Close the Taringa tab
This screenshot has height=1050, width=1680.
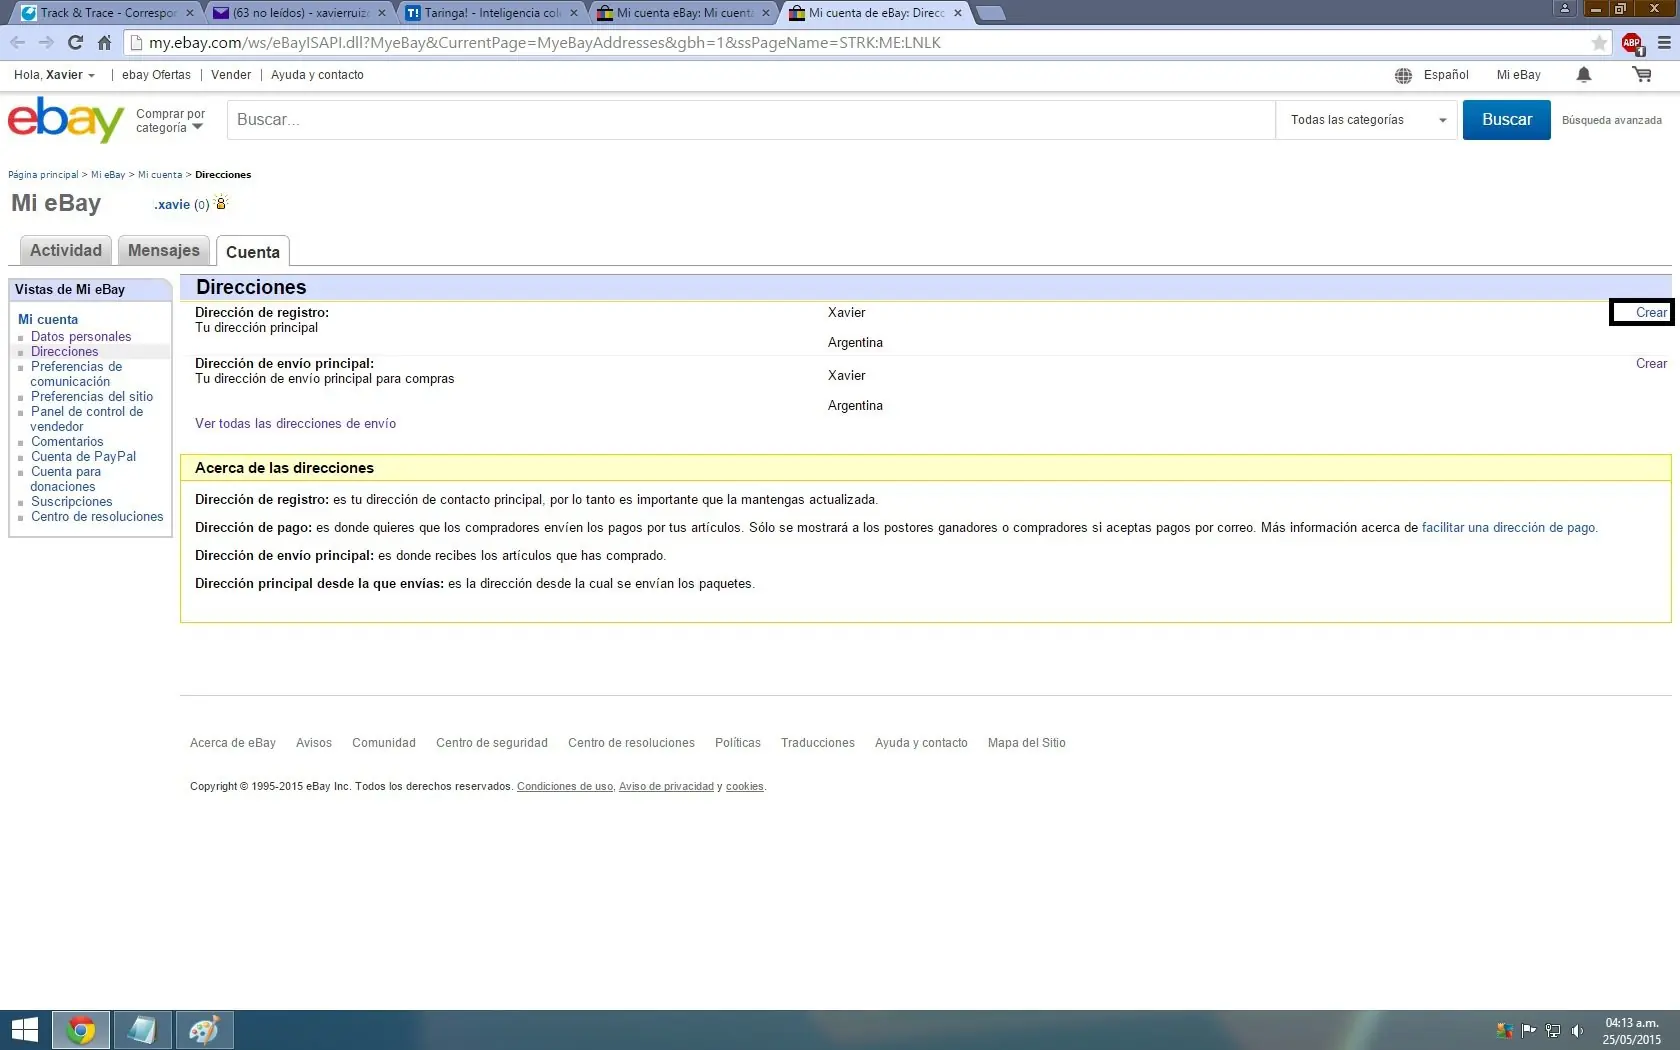574,13
